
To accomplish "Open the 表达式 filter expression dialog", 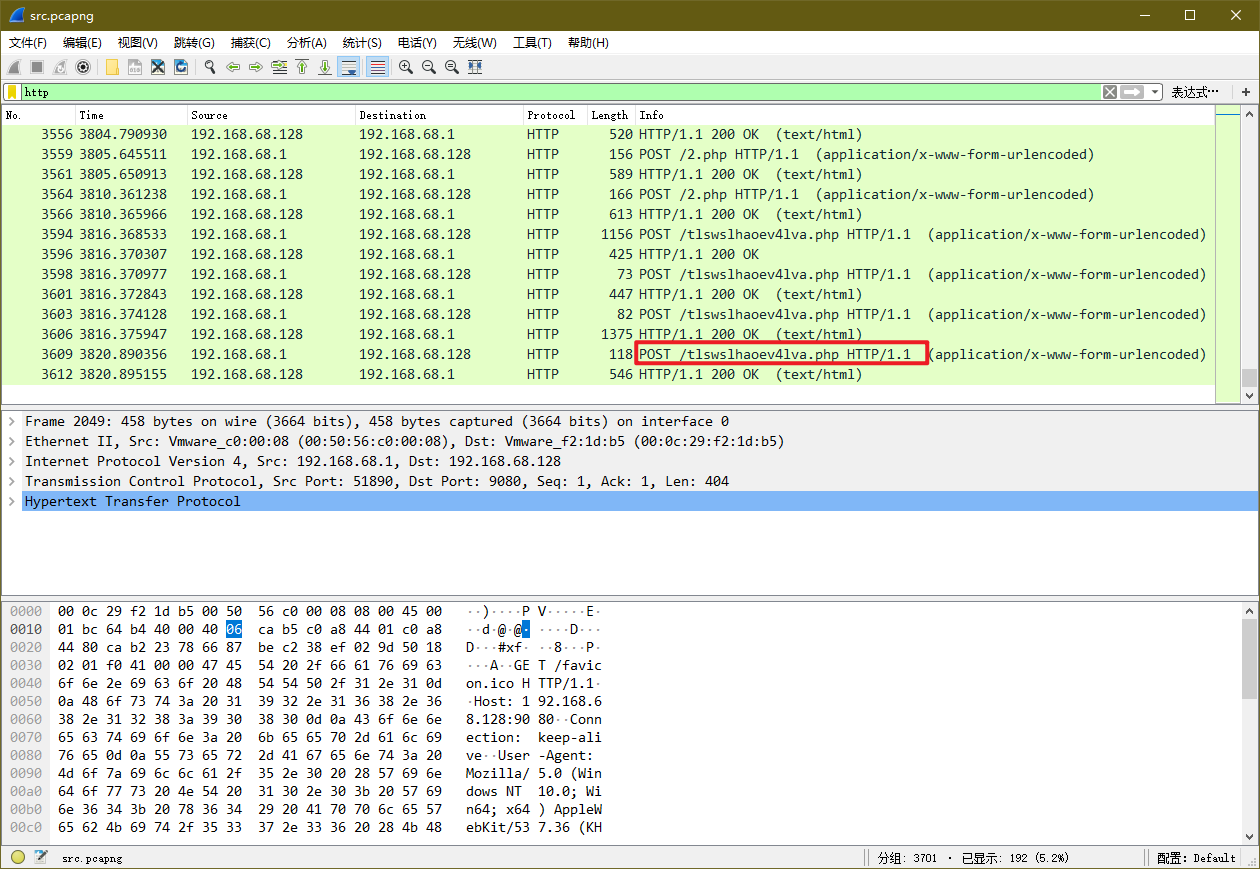I will [x=1196, y=92].
